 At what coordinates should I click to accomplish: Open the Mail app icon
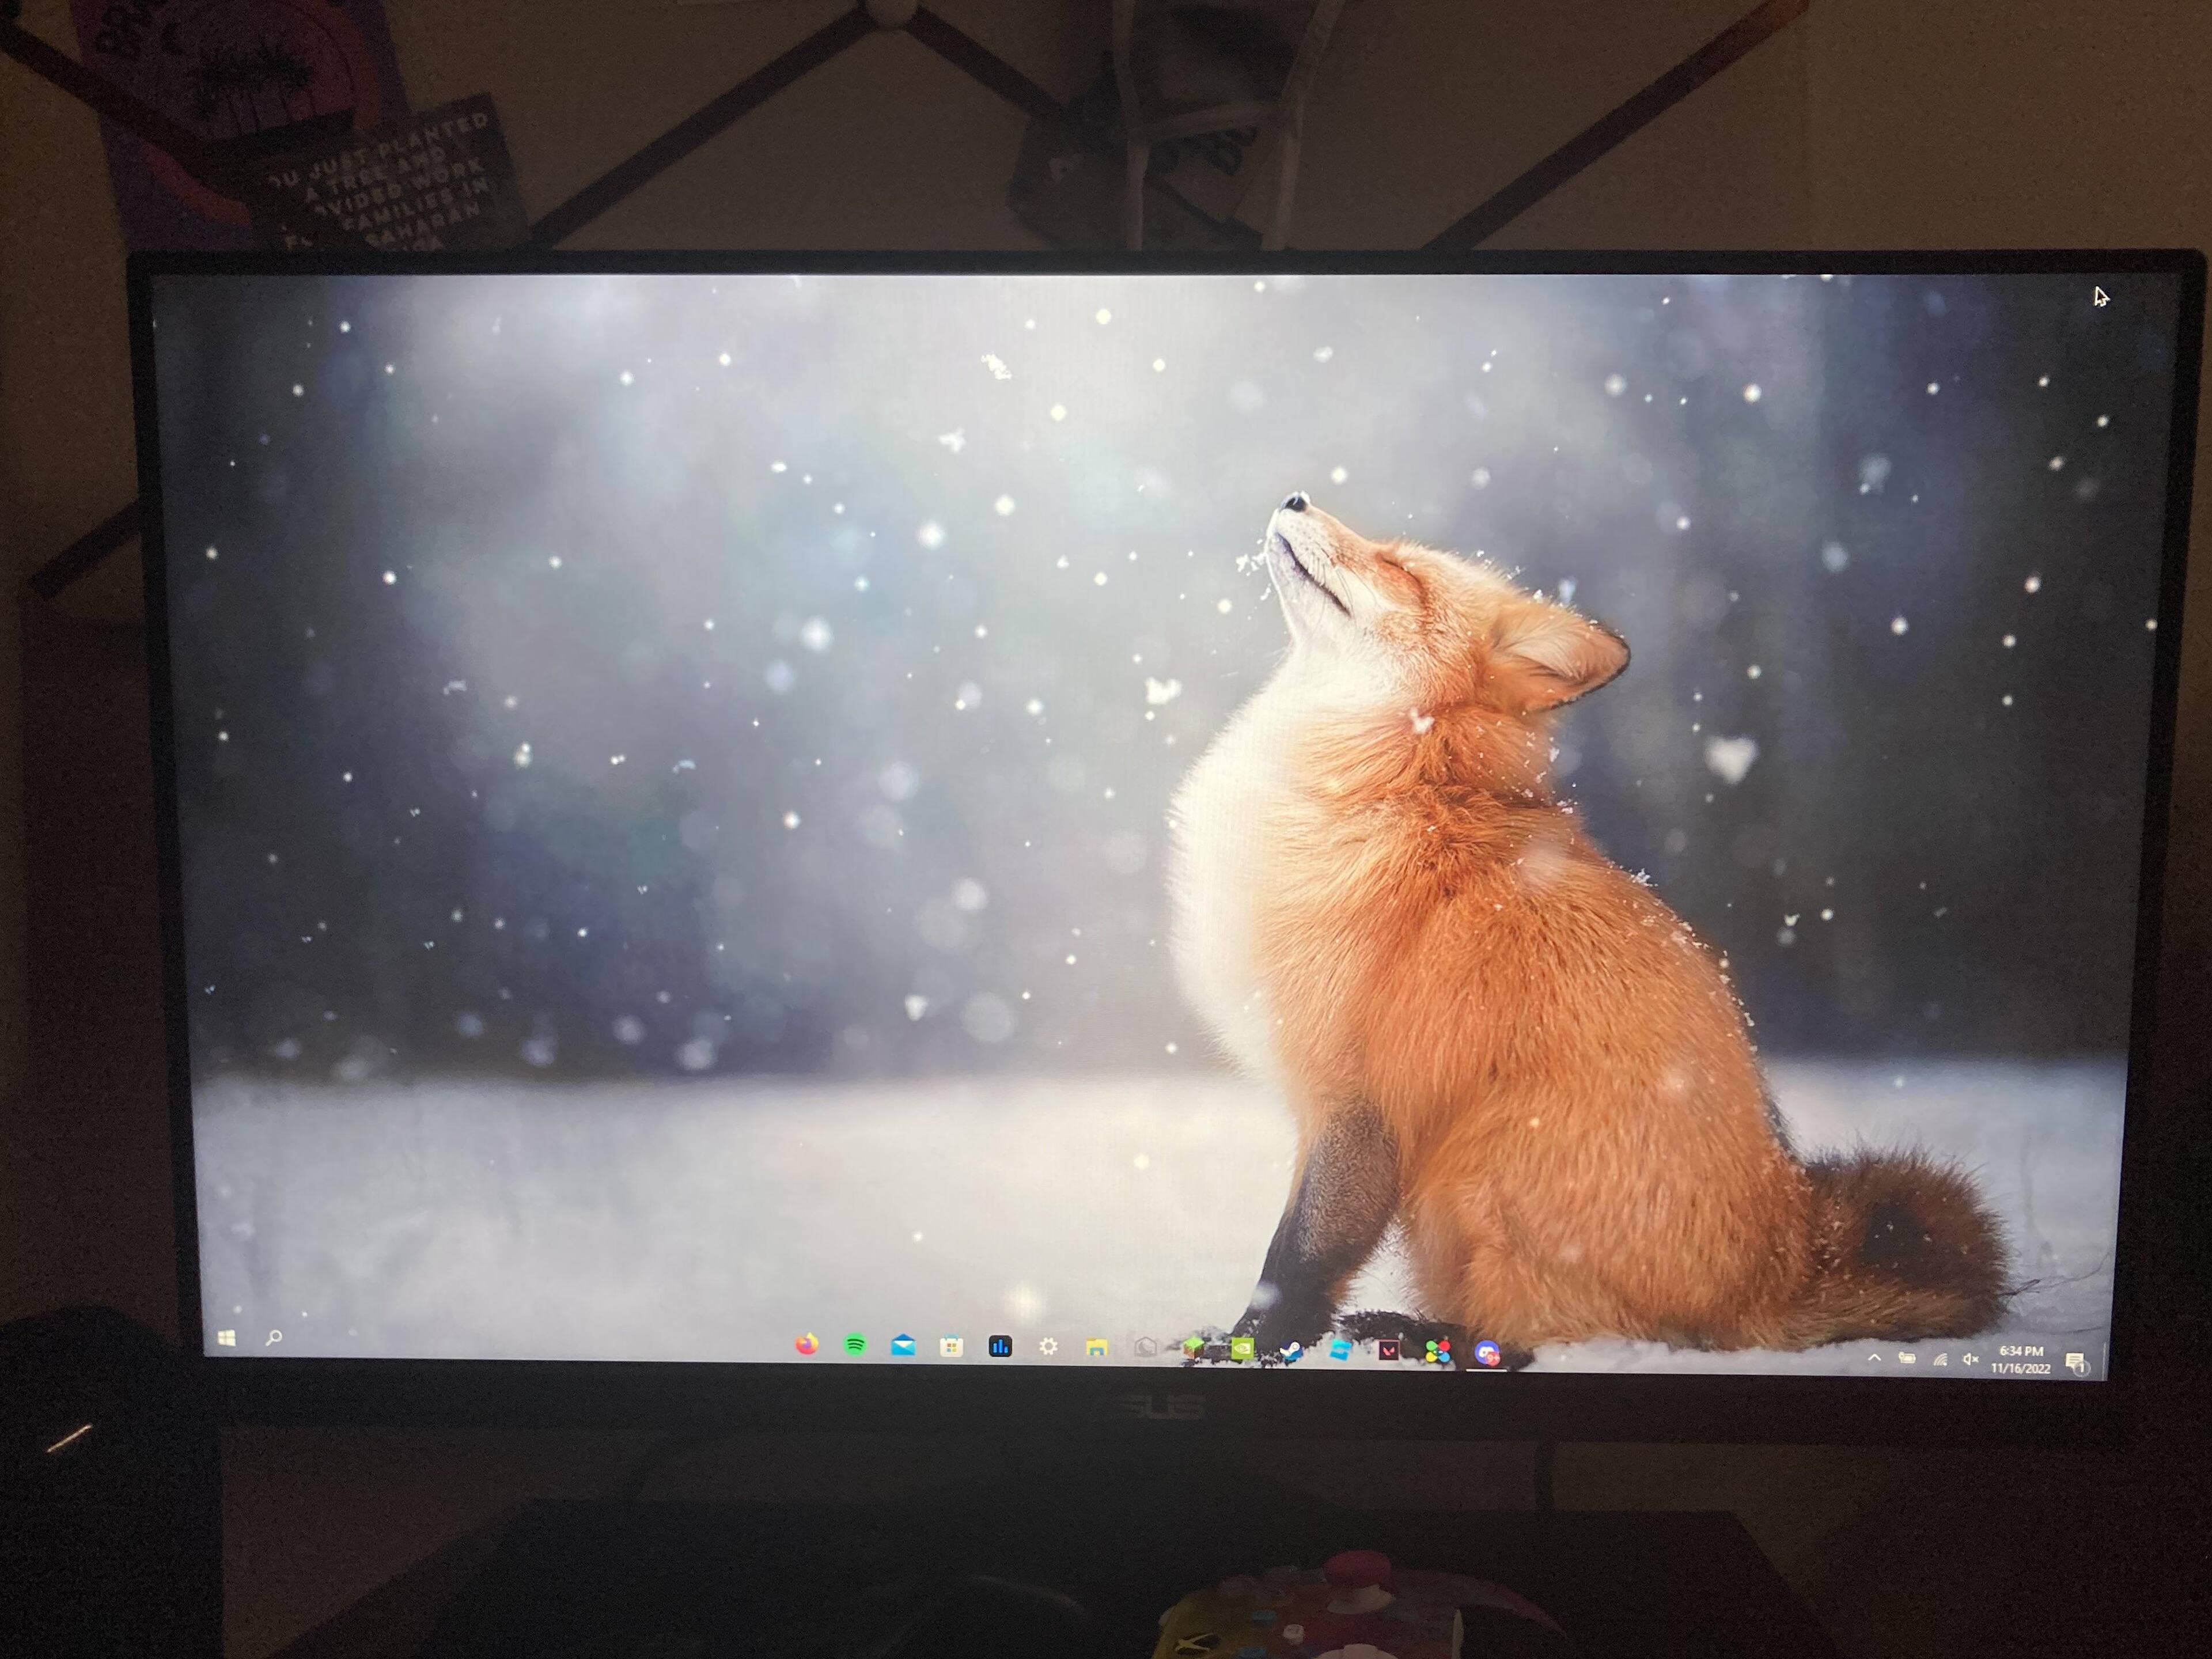point(903,1346)
